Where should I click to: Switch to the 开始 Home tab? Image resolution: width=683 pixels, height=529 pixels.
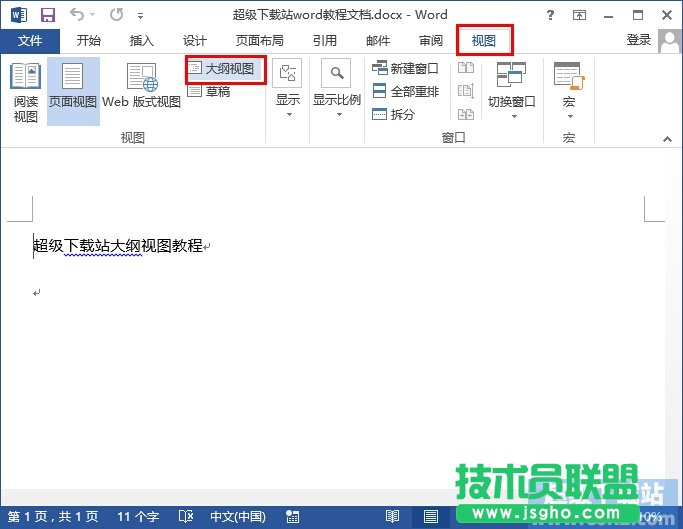click(x=89, y=41)
